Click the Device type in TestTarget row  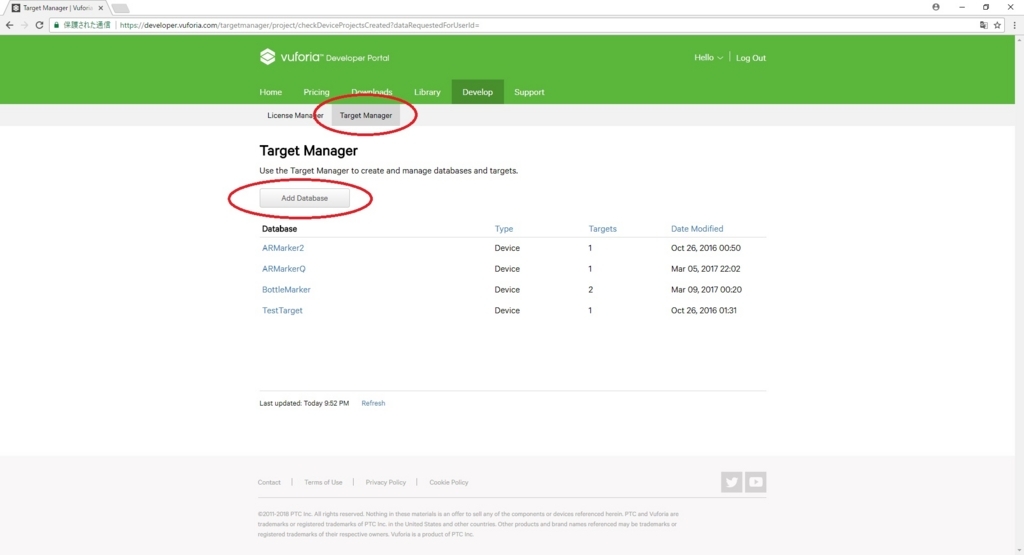coord(507,311)
